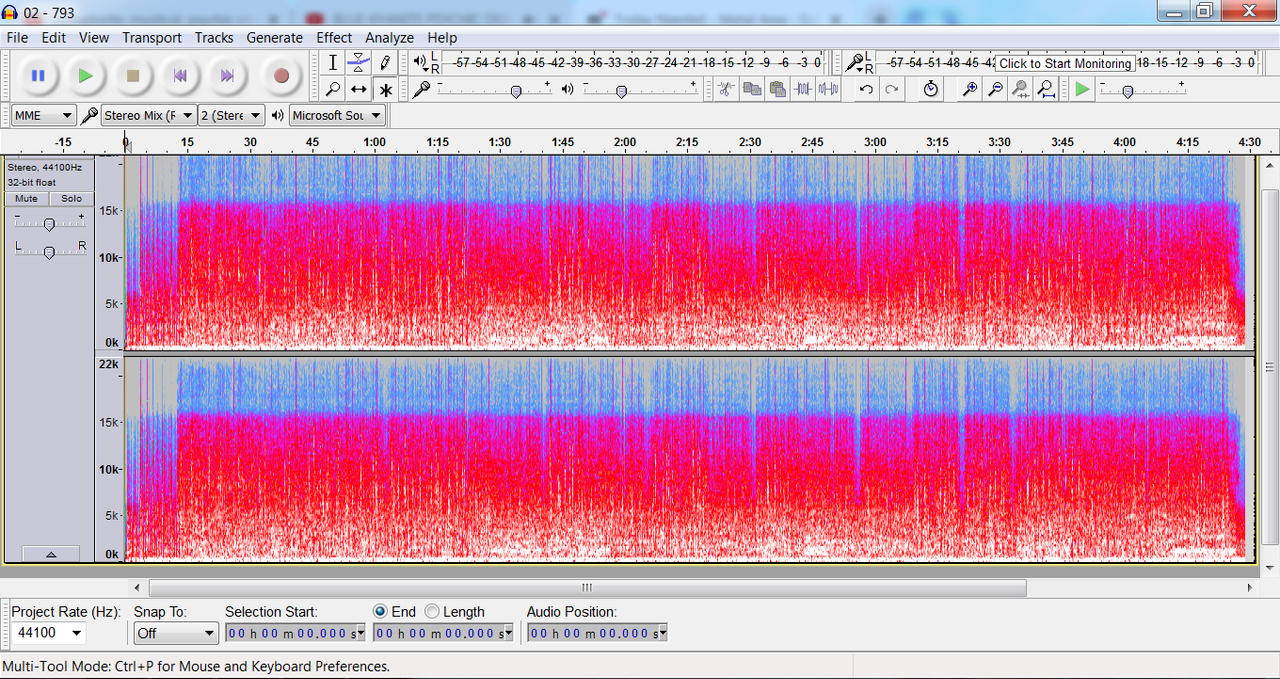Click the 2:00 mark on the timeline ruler

625,142
